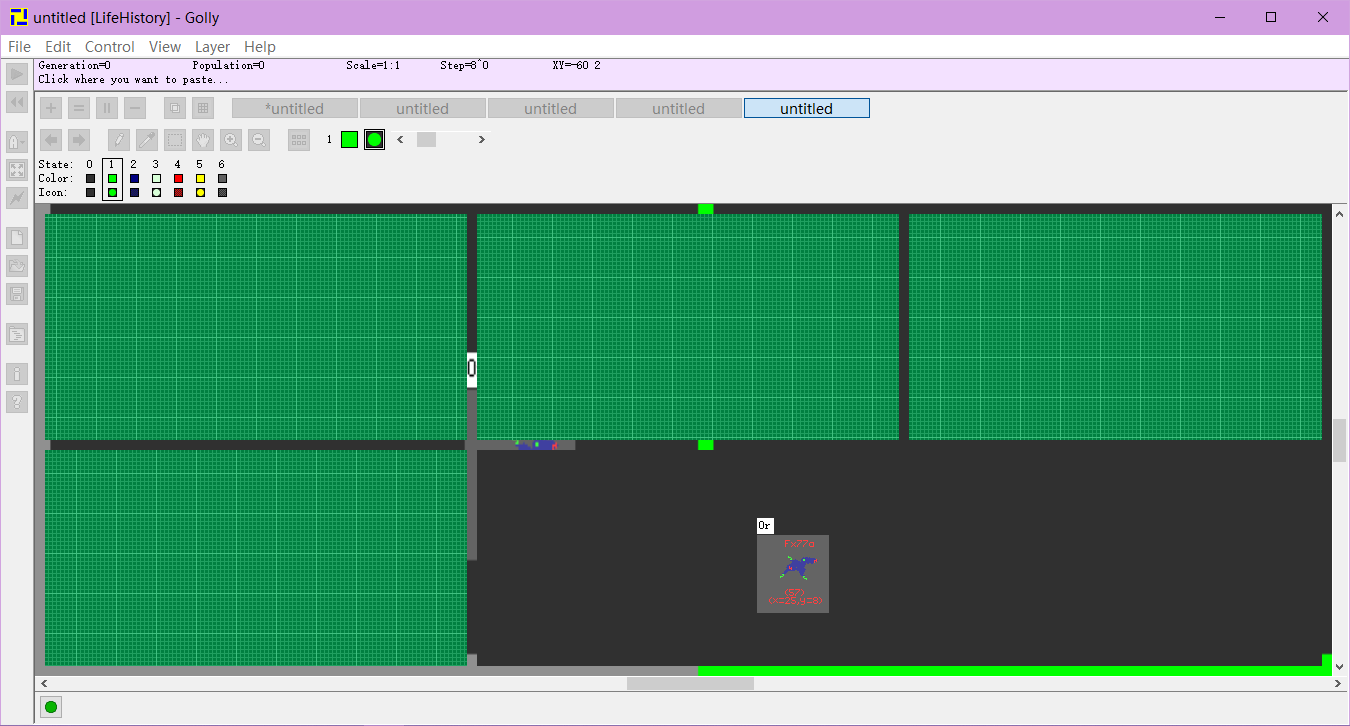Screen dimensions: 1350x726
Task: Select the zoom out tool
Action: click(x=259, y=140)
